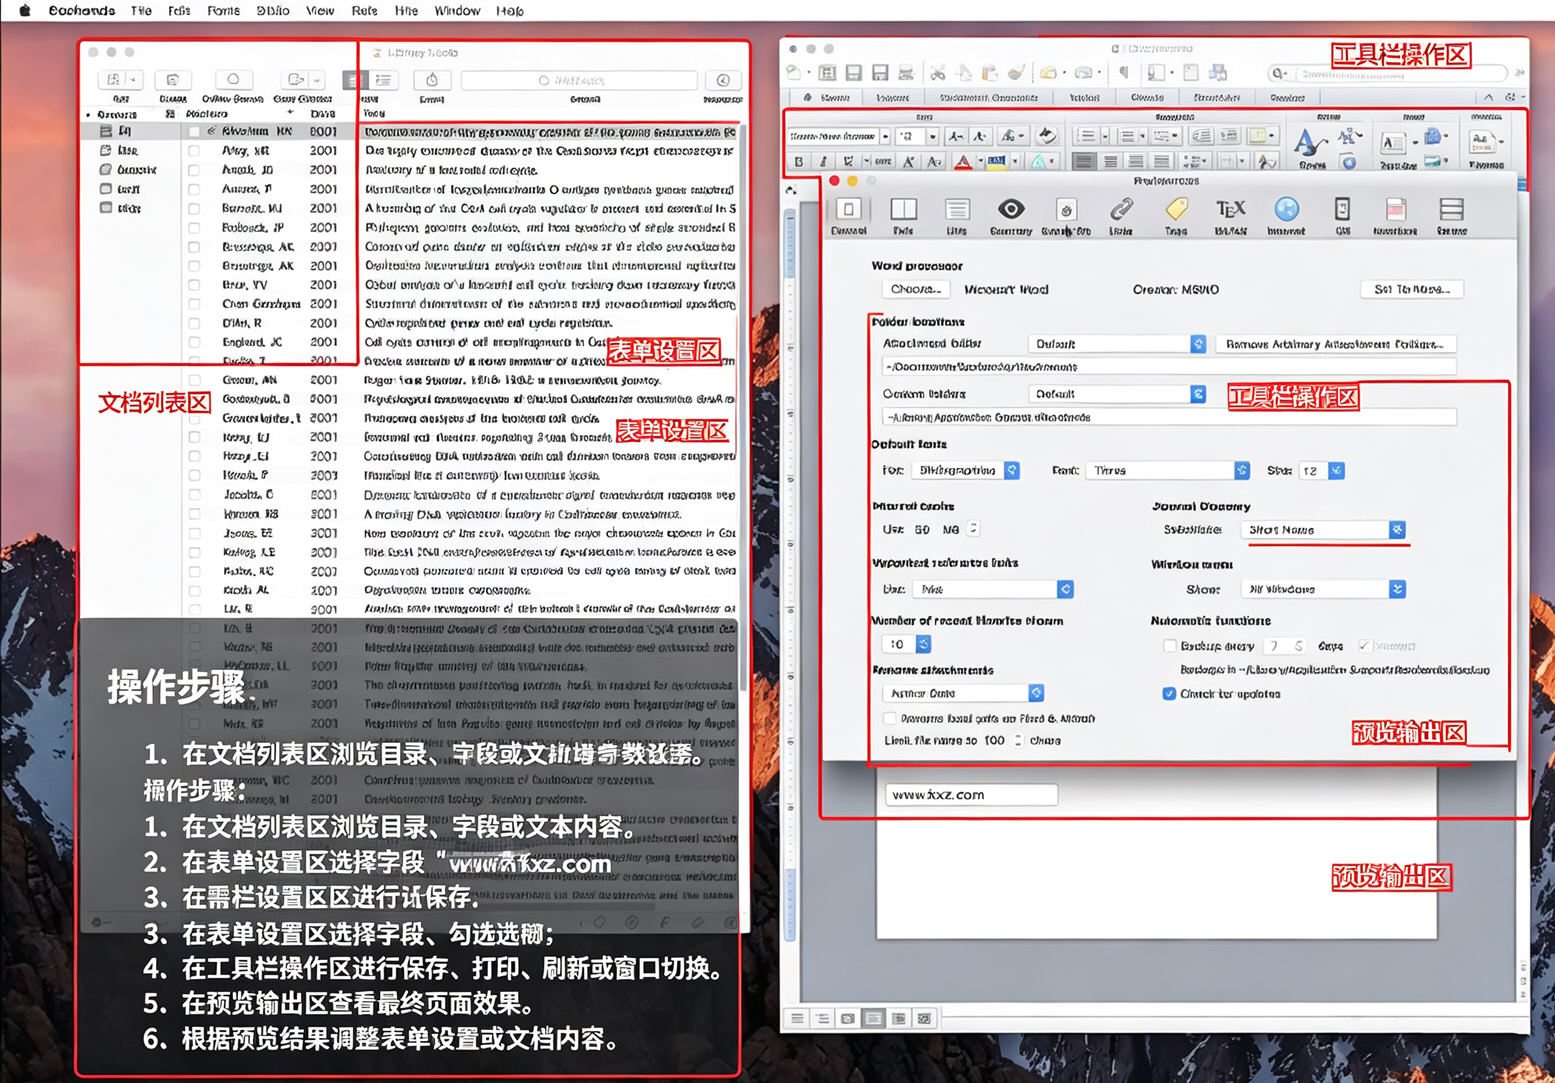
Task: Toggle the Check for updates checkbox
Action: (x=1168, y=693)
